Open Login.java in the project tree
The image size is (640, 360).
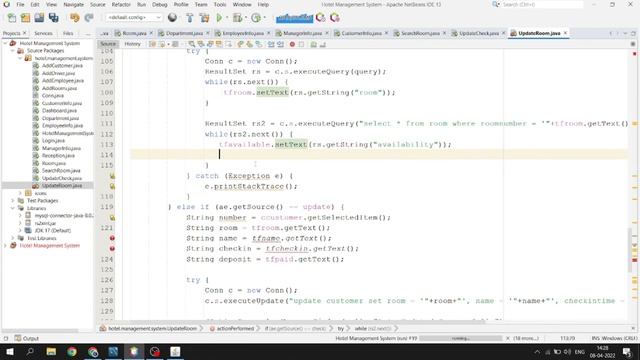click(53, 140)
